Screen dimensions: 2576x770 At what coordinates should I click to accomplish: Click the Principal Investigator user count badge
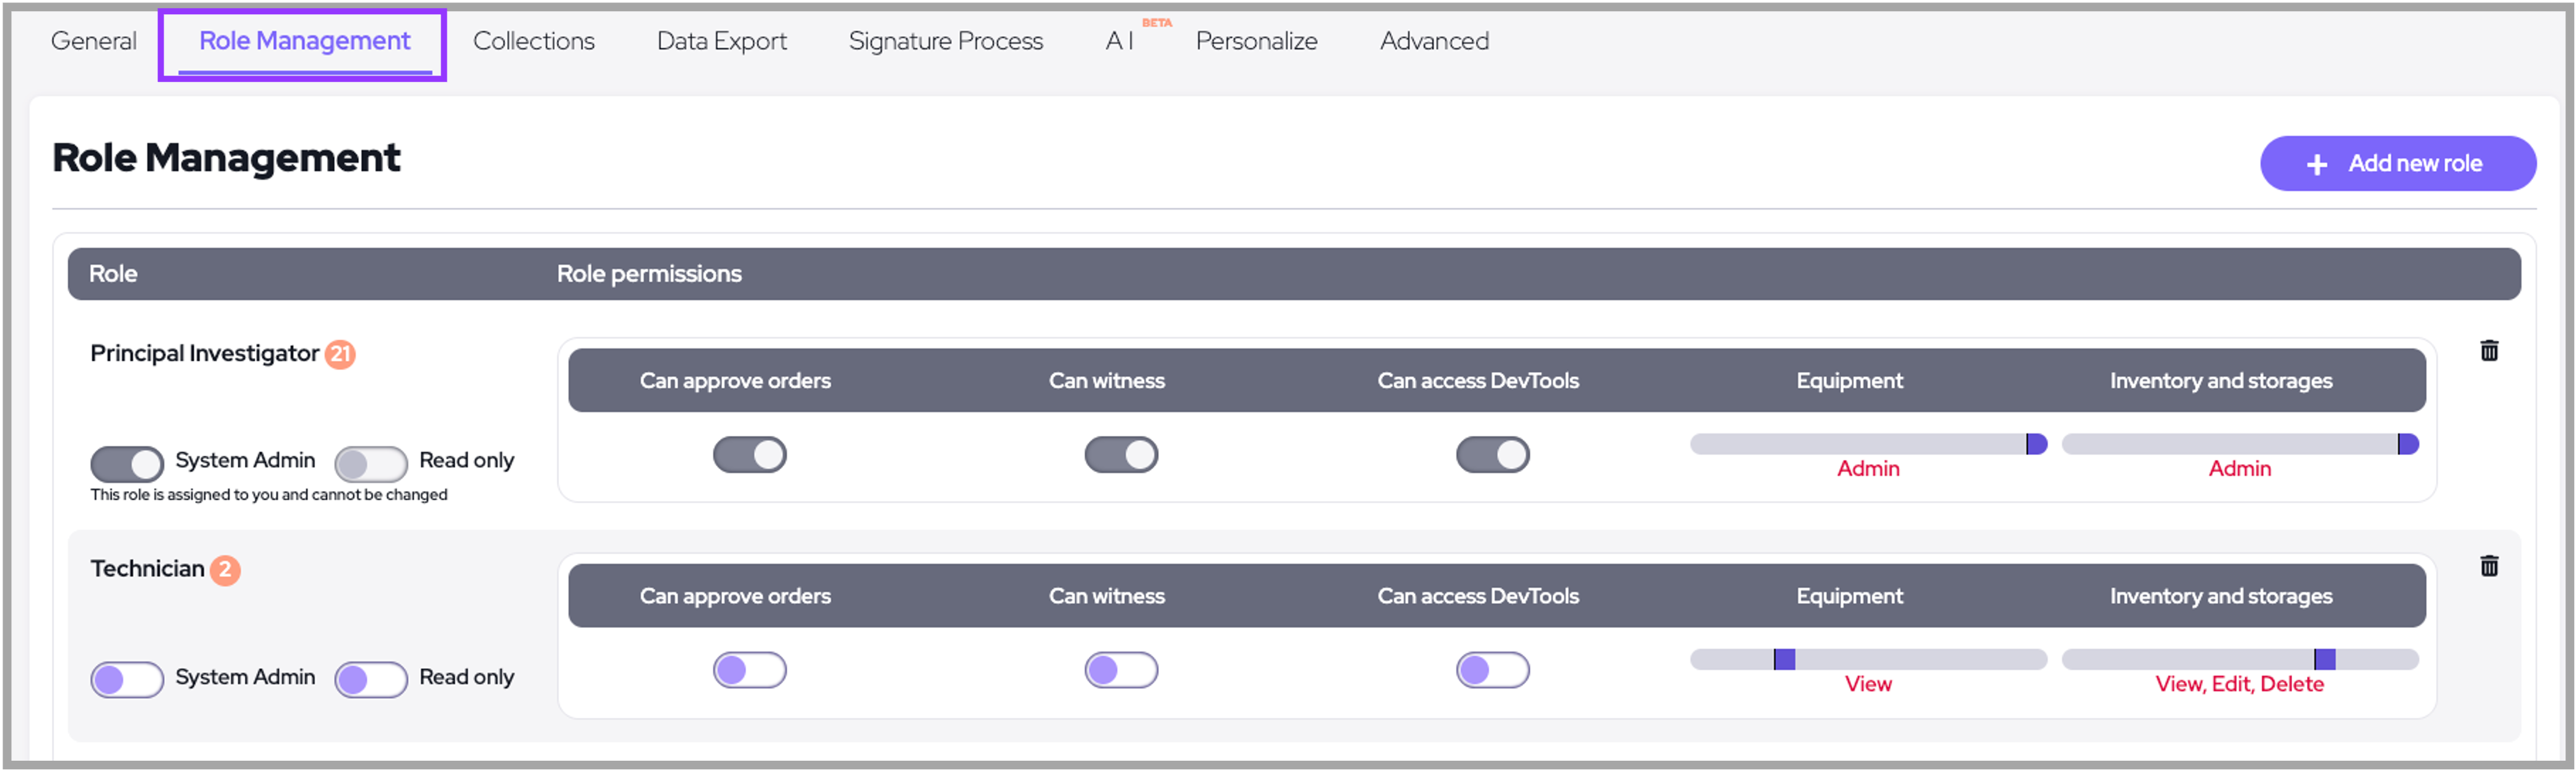click(341, 354)
